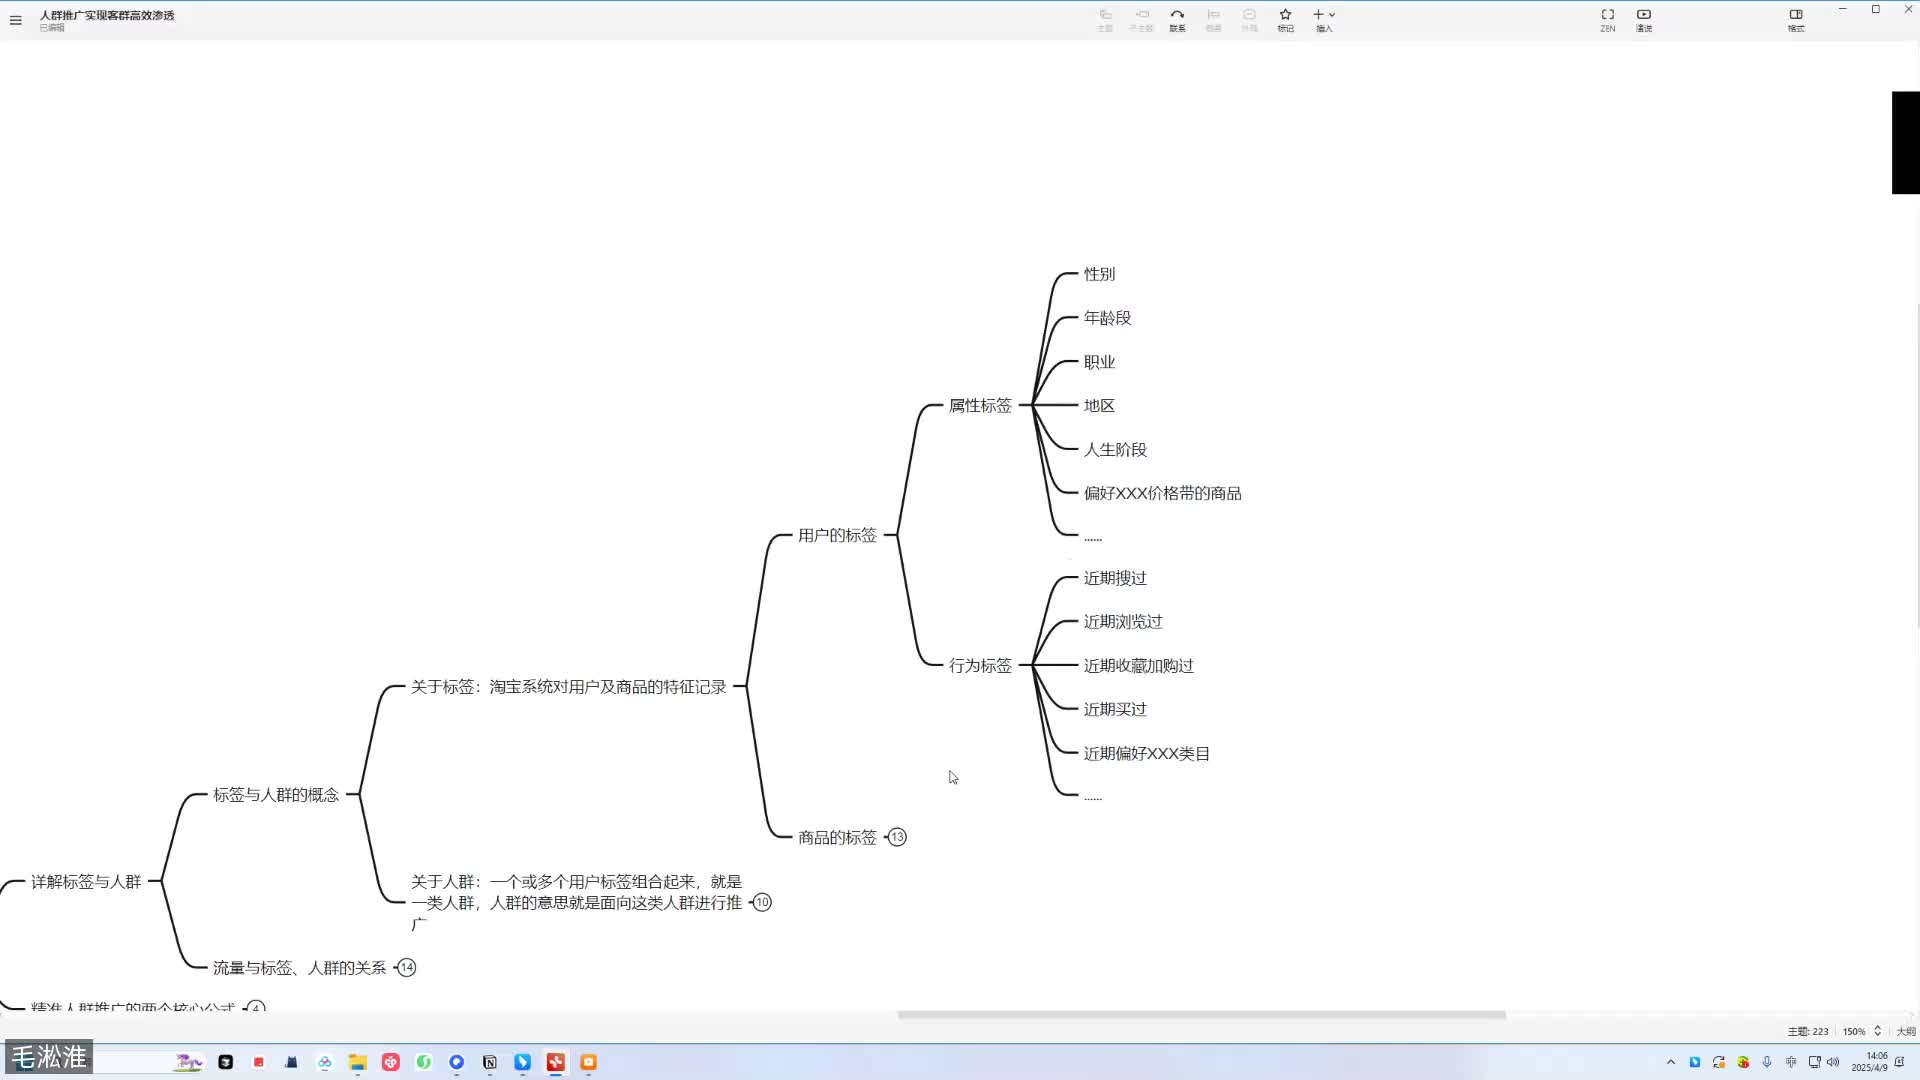Click the 外框 boundary toolbar icon

pos(1249,19)
